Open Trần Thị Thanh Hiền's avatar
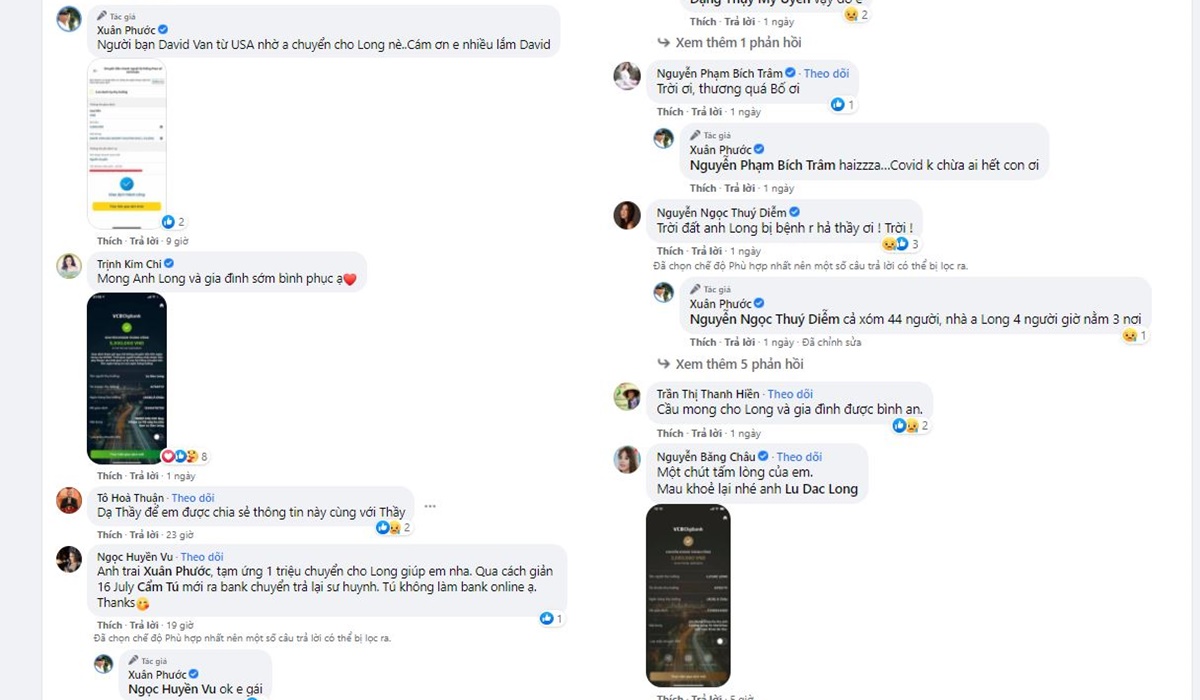The image size is (1200, 700). (627, 396)
